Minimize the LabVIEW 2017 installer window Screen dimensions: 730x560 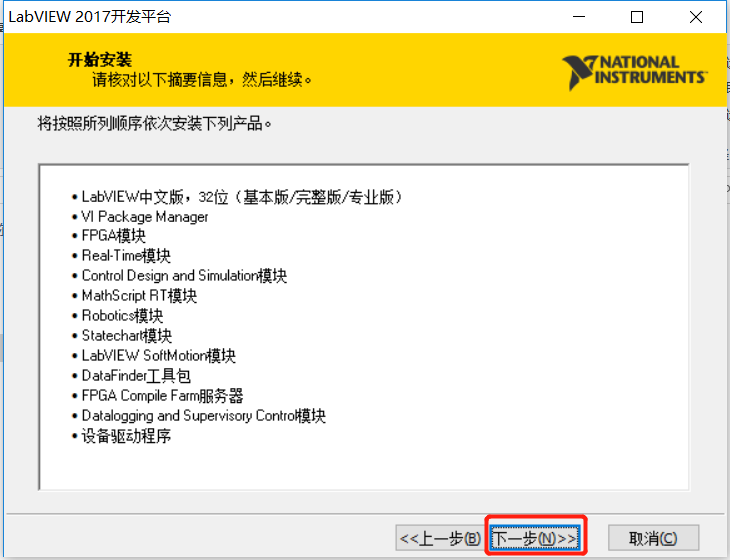tap(579, 17)
